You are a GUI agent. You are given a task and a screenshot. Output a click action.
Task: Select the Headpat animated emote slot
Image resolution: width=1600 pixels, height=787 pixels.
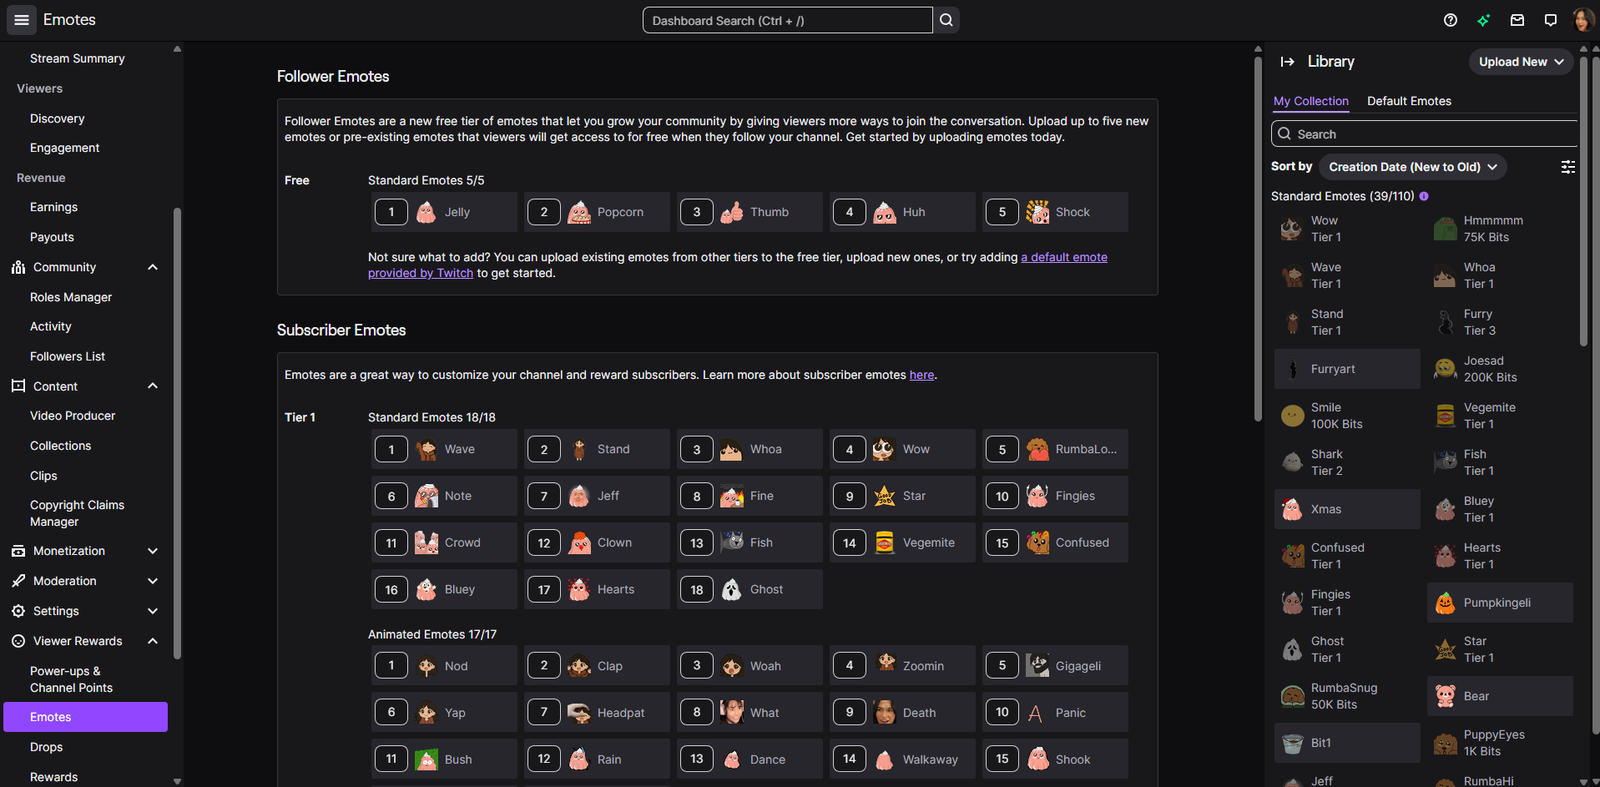tap(597, 713)
